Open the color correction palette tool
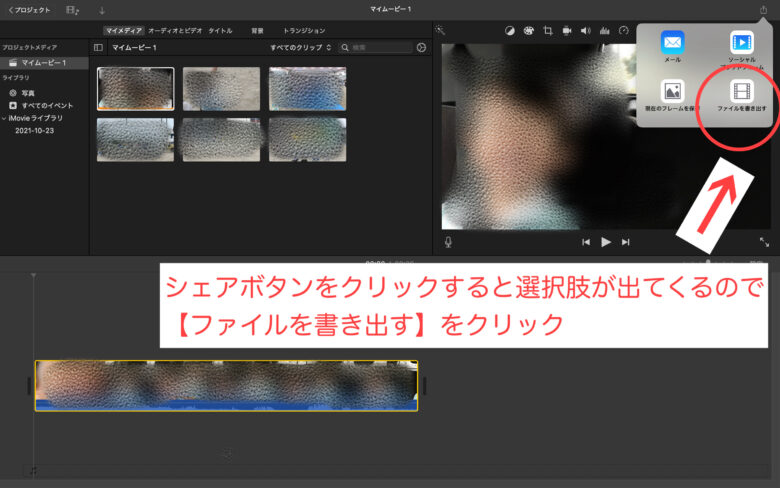 (528, 30)
